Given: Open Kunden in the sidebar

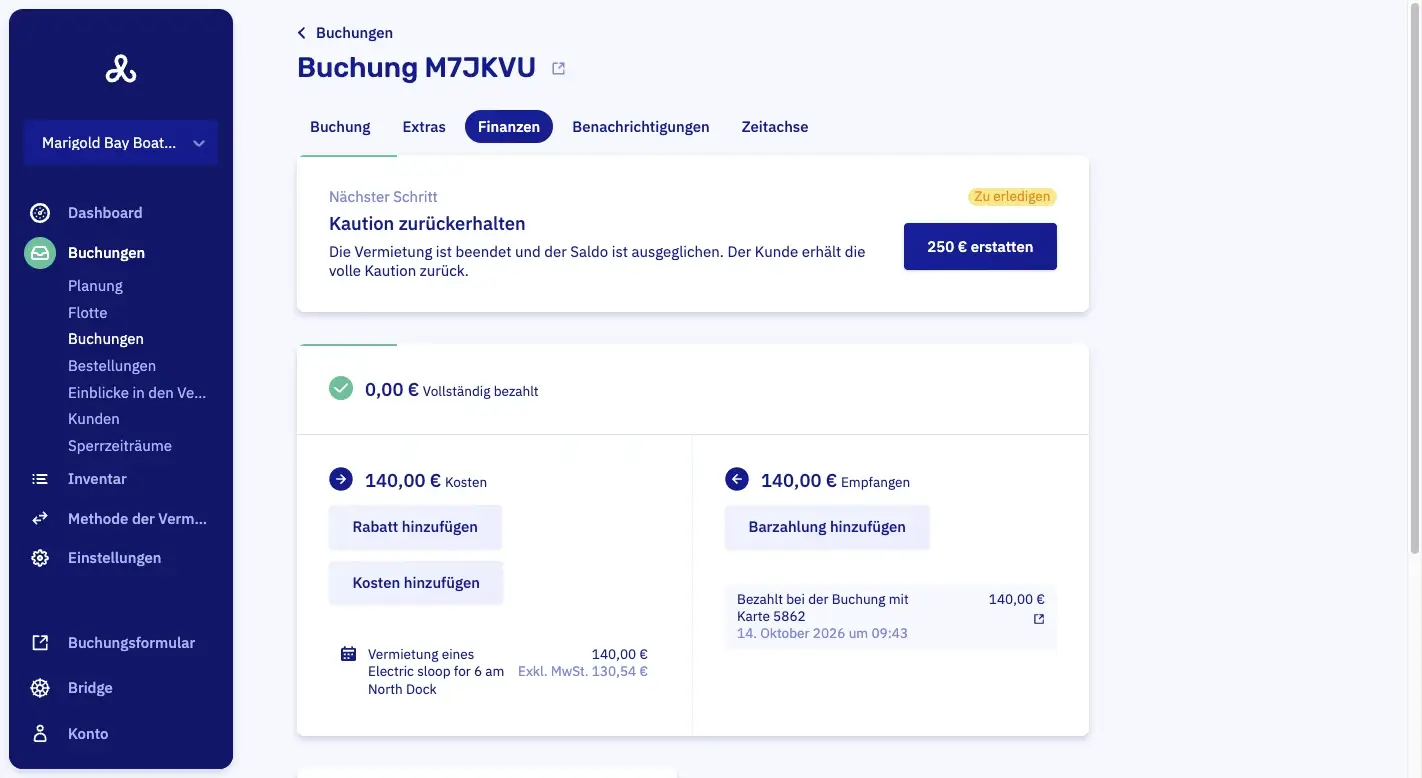Looking at the screenshot, I should tap(94, 419).
